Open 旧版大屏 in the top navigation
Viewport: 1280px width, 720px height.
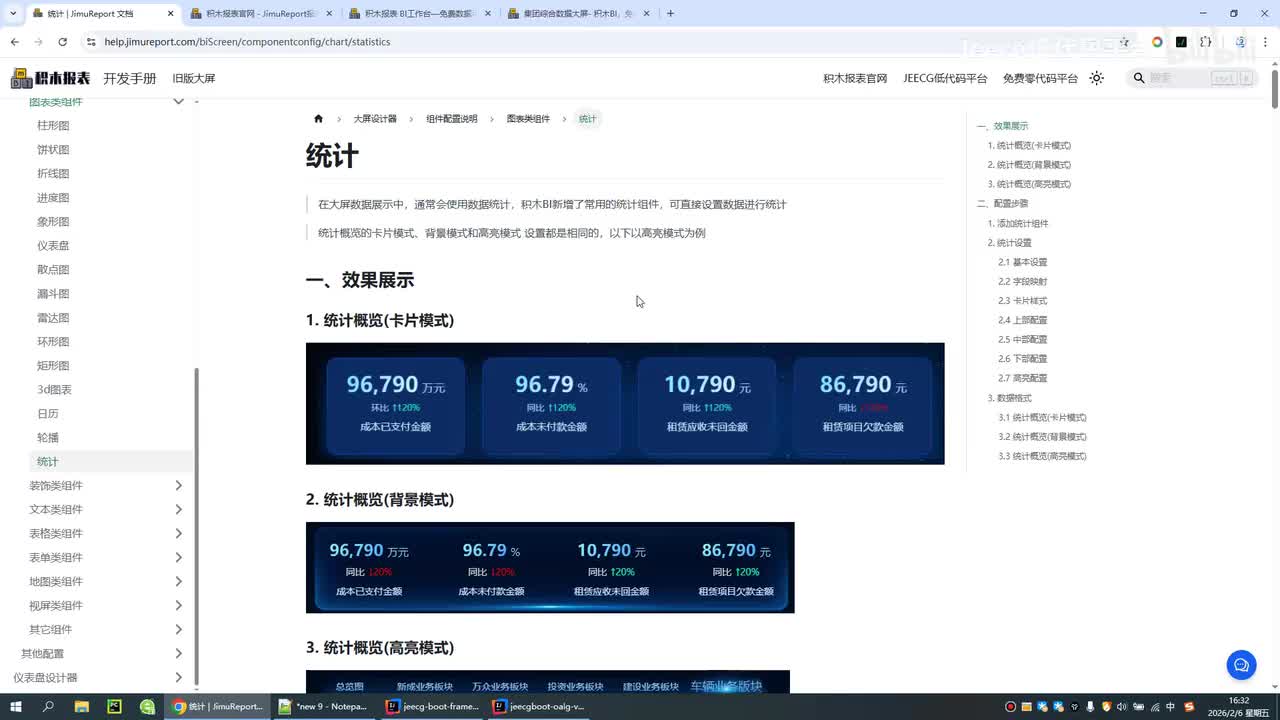194,78
